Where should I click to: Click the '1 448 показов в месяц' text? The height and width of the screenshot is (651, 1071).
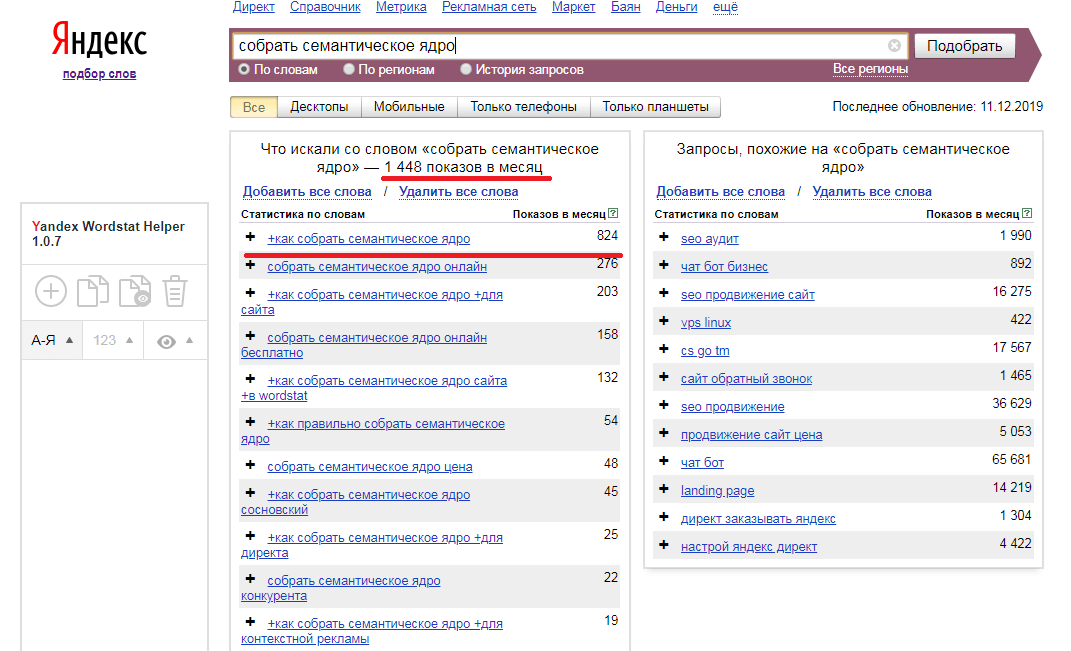click(464, 167)
